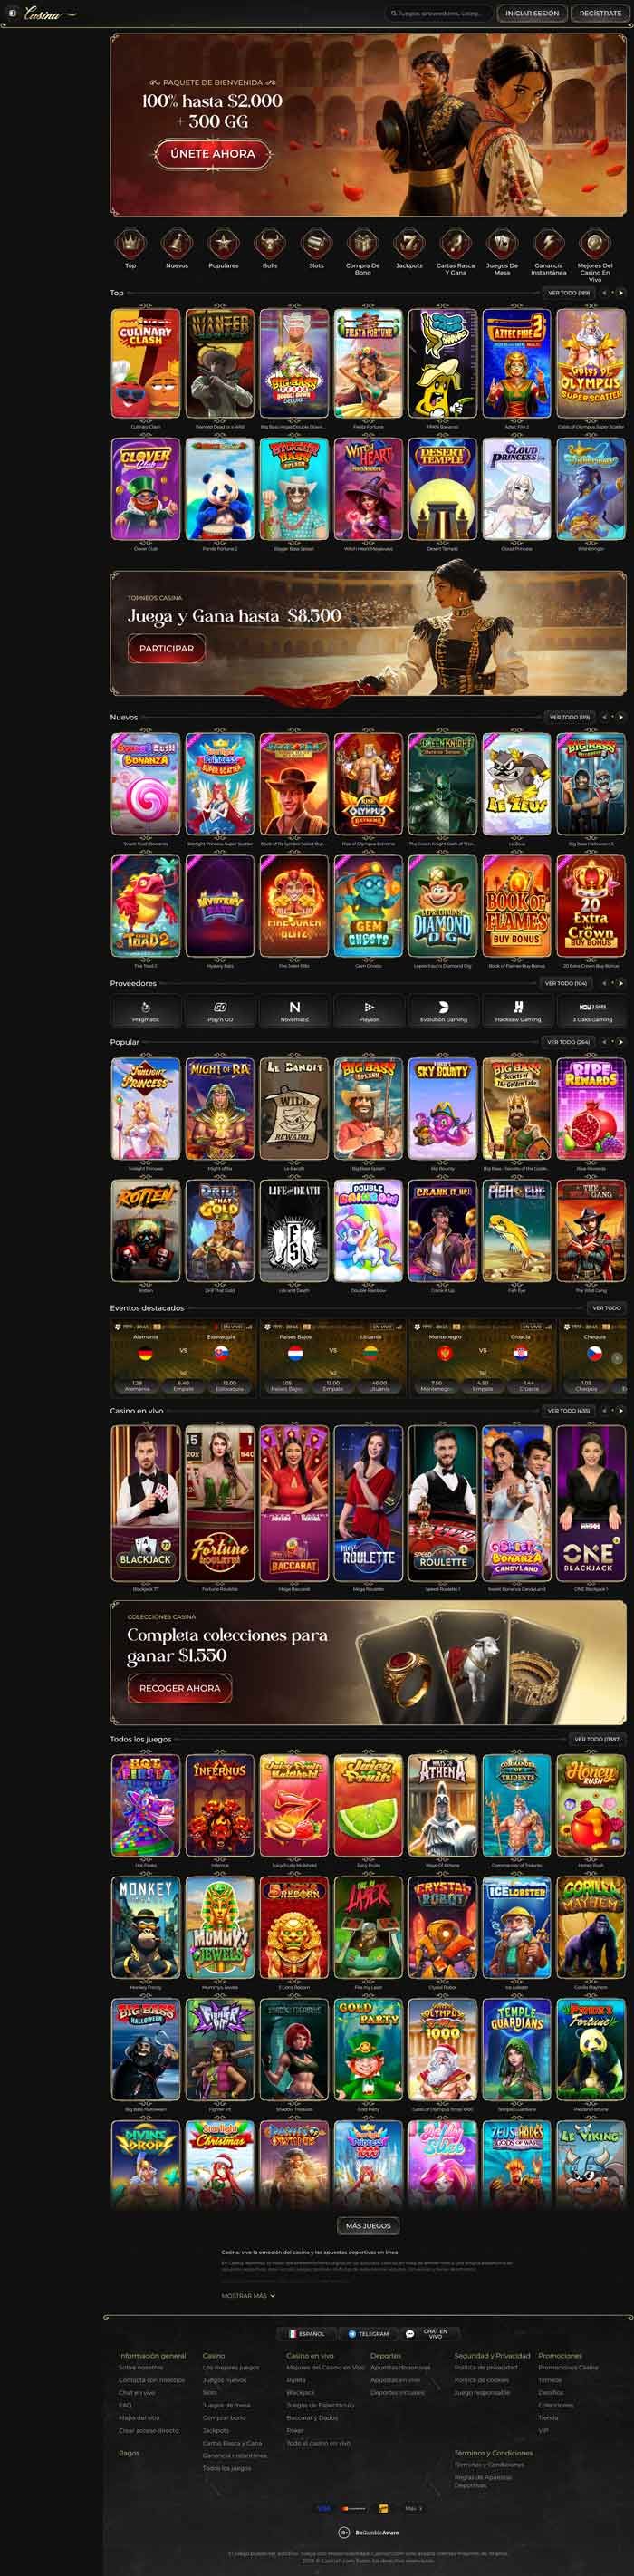The width and height of the screenshot is (634, 2576).
Task: Show next games in Top carousel
Action: pos(621,293)
